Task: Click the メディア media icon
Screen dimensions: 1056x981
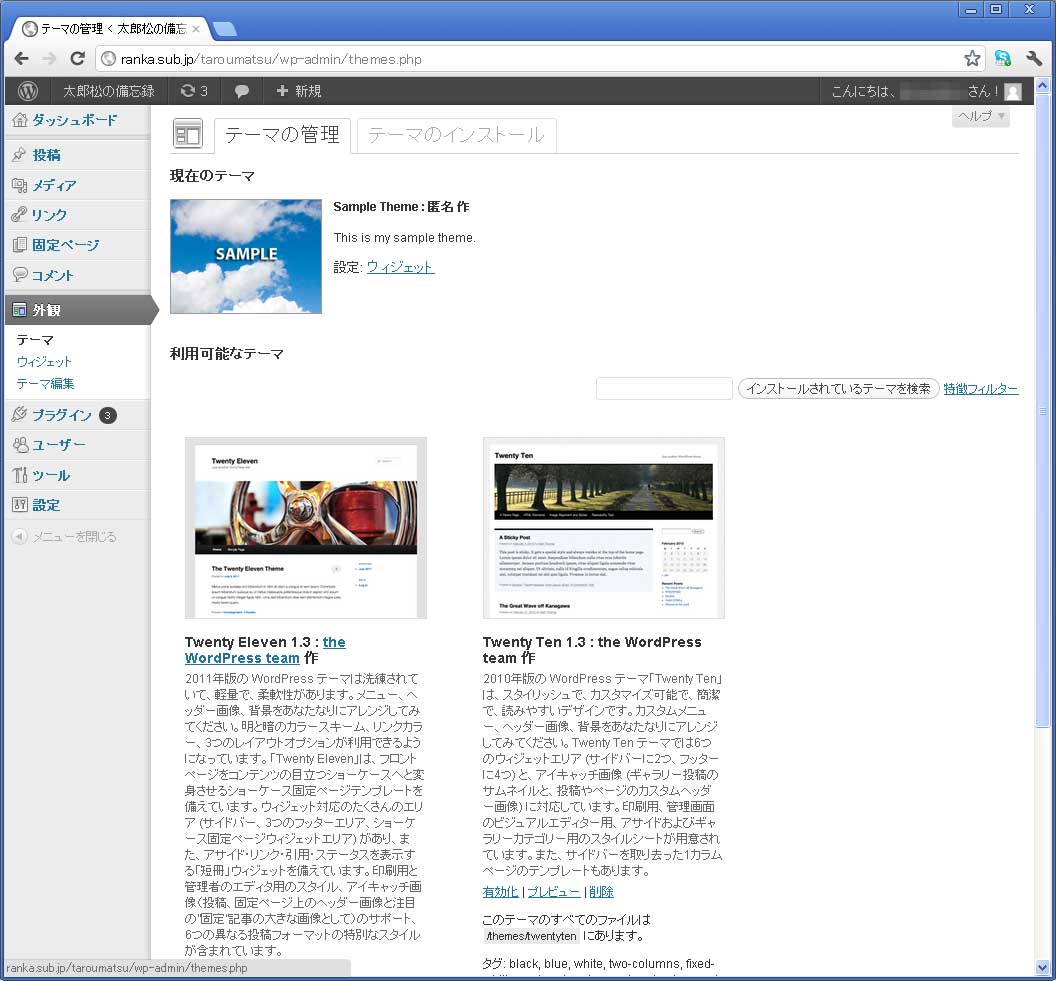Action: pyautogui.click(x=20, y=185)
